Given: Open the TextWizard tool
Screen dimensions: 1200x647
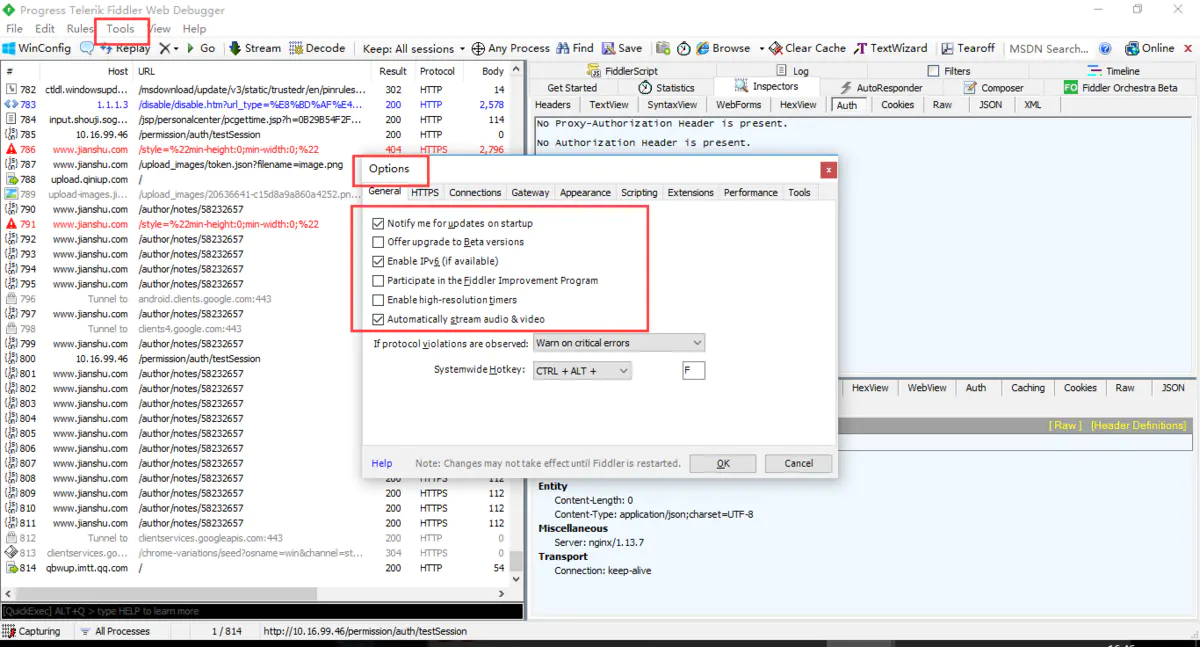Looking at the screenshot, I should point(890,48).
